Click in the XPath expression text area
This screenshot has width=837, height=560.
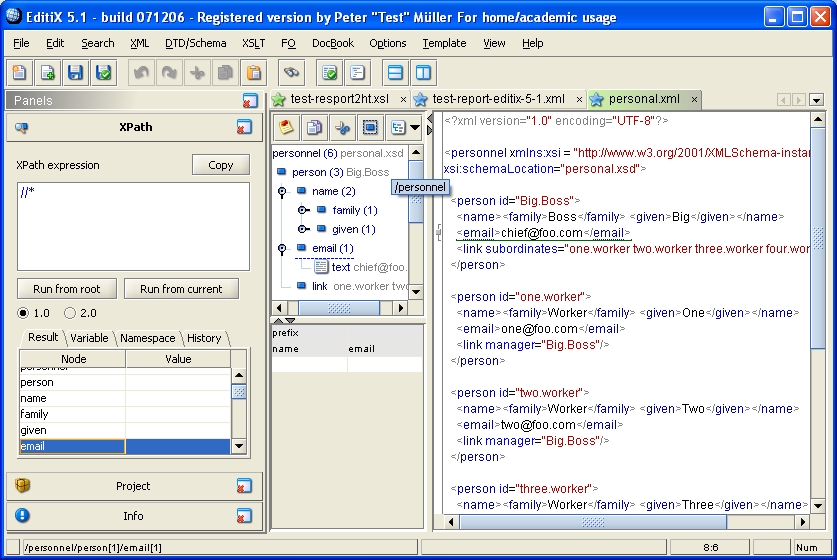coord(133,226)
